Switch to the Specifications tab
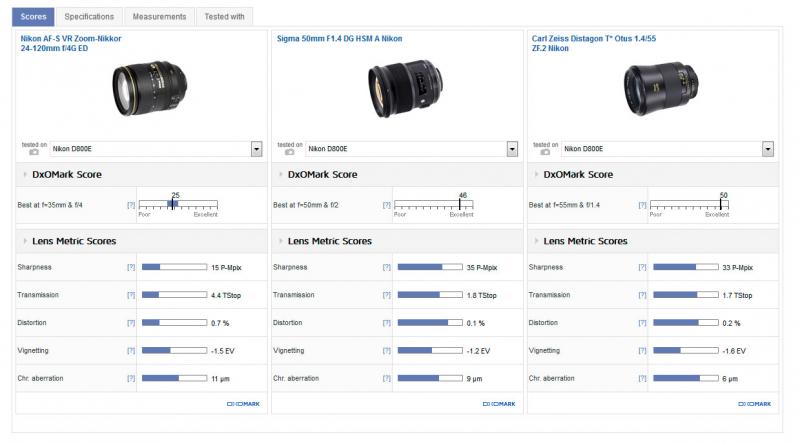 [x=89, y=17]
